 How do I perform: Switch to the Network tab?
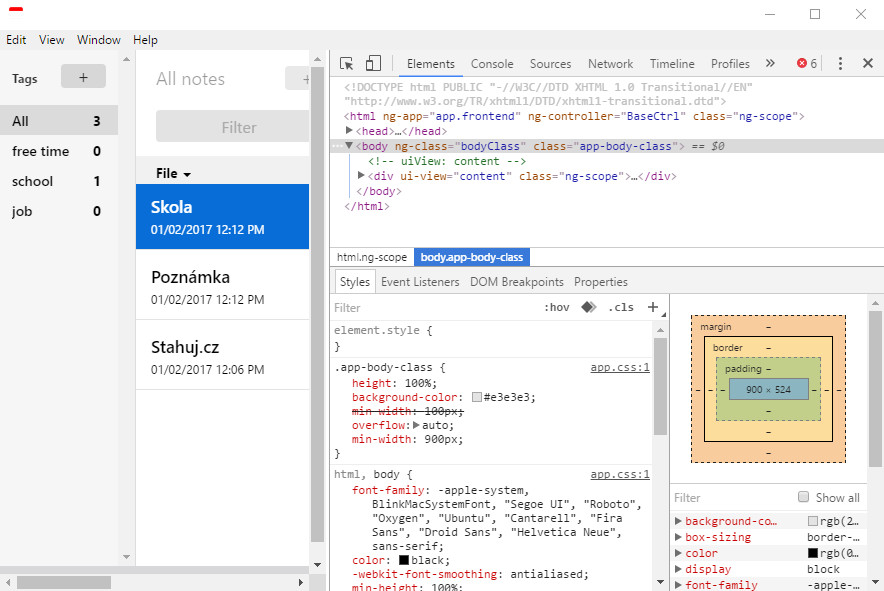click(611, 64)
